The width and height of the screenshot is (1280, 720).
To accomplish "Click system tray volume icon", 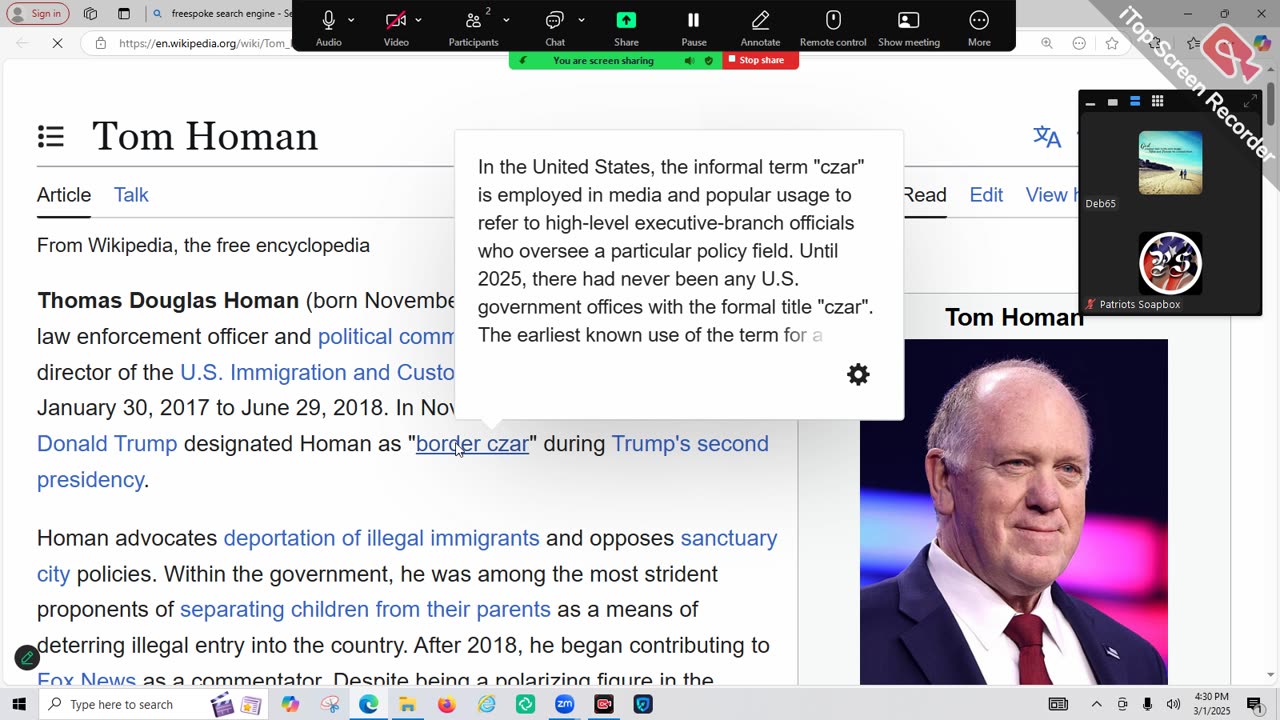I will (1173, 704).
